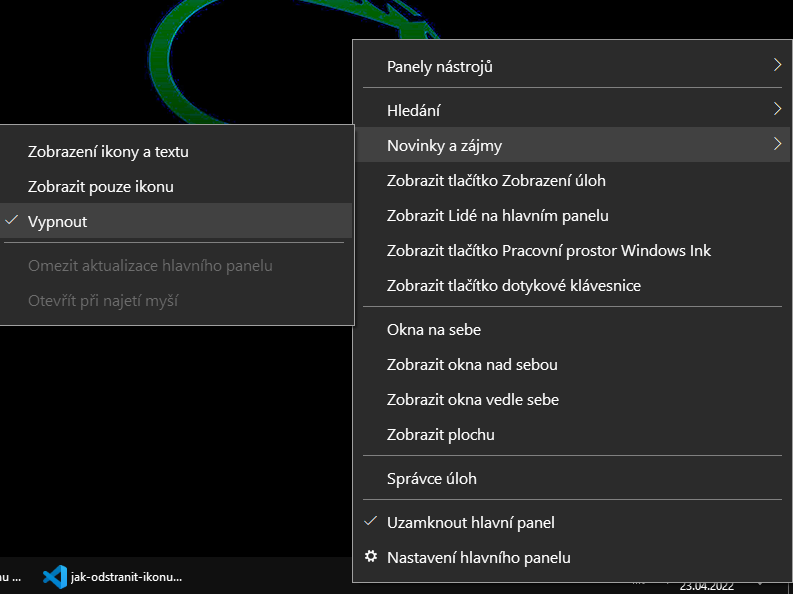794x594 pixels.
Task: Select the checked Vypnout option
Action: tap(58, 221)
